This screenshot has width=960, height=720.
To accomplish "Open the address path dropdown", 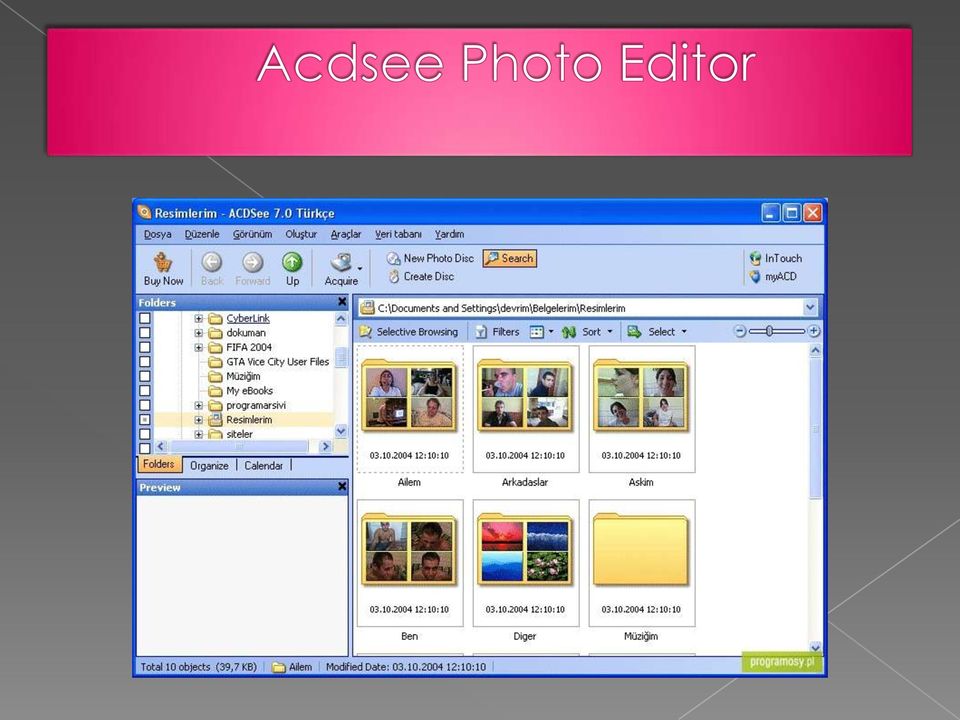I will (810, 307).
